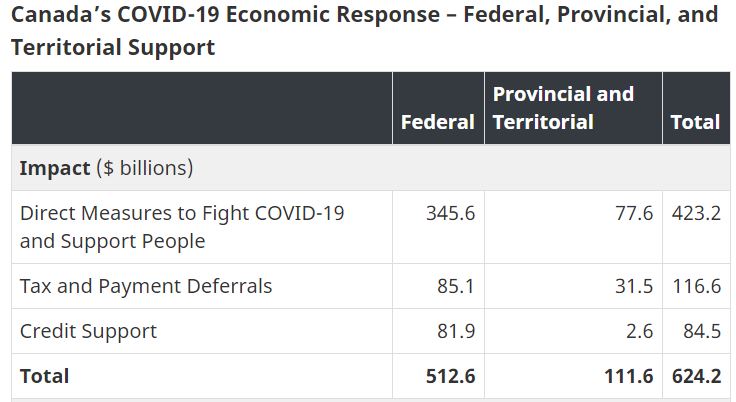Click the bold Total row label

(x=45, y=376)
